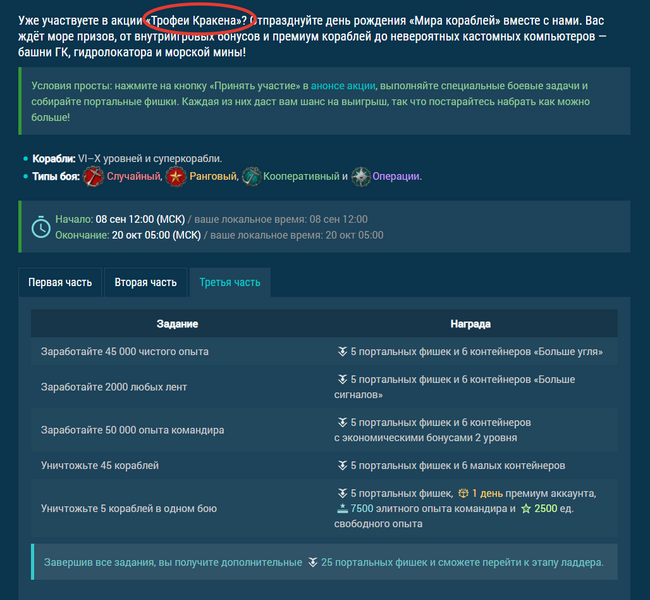Click portal token icon before «25 портальных фишек»

pos(312,562)
